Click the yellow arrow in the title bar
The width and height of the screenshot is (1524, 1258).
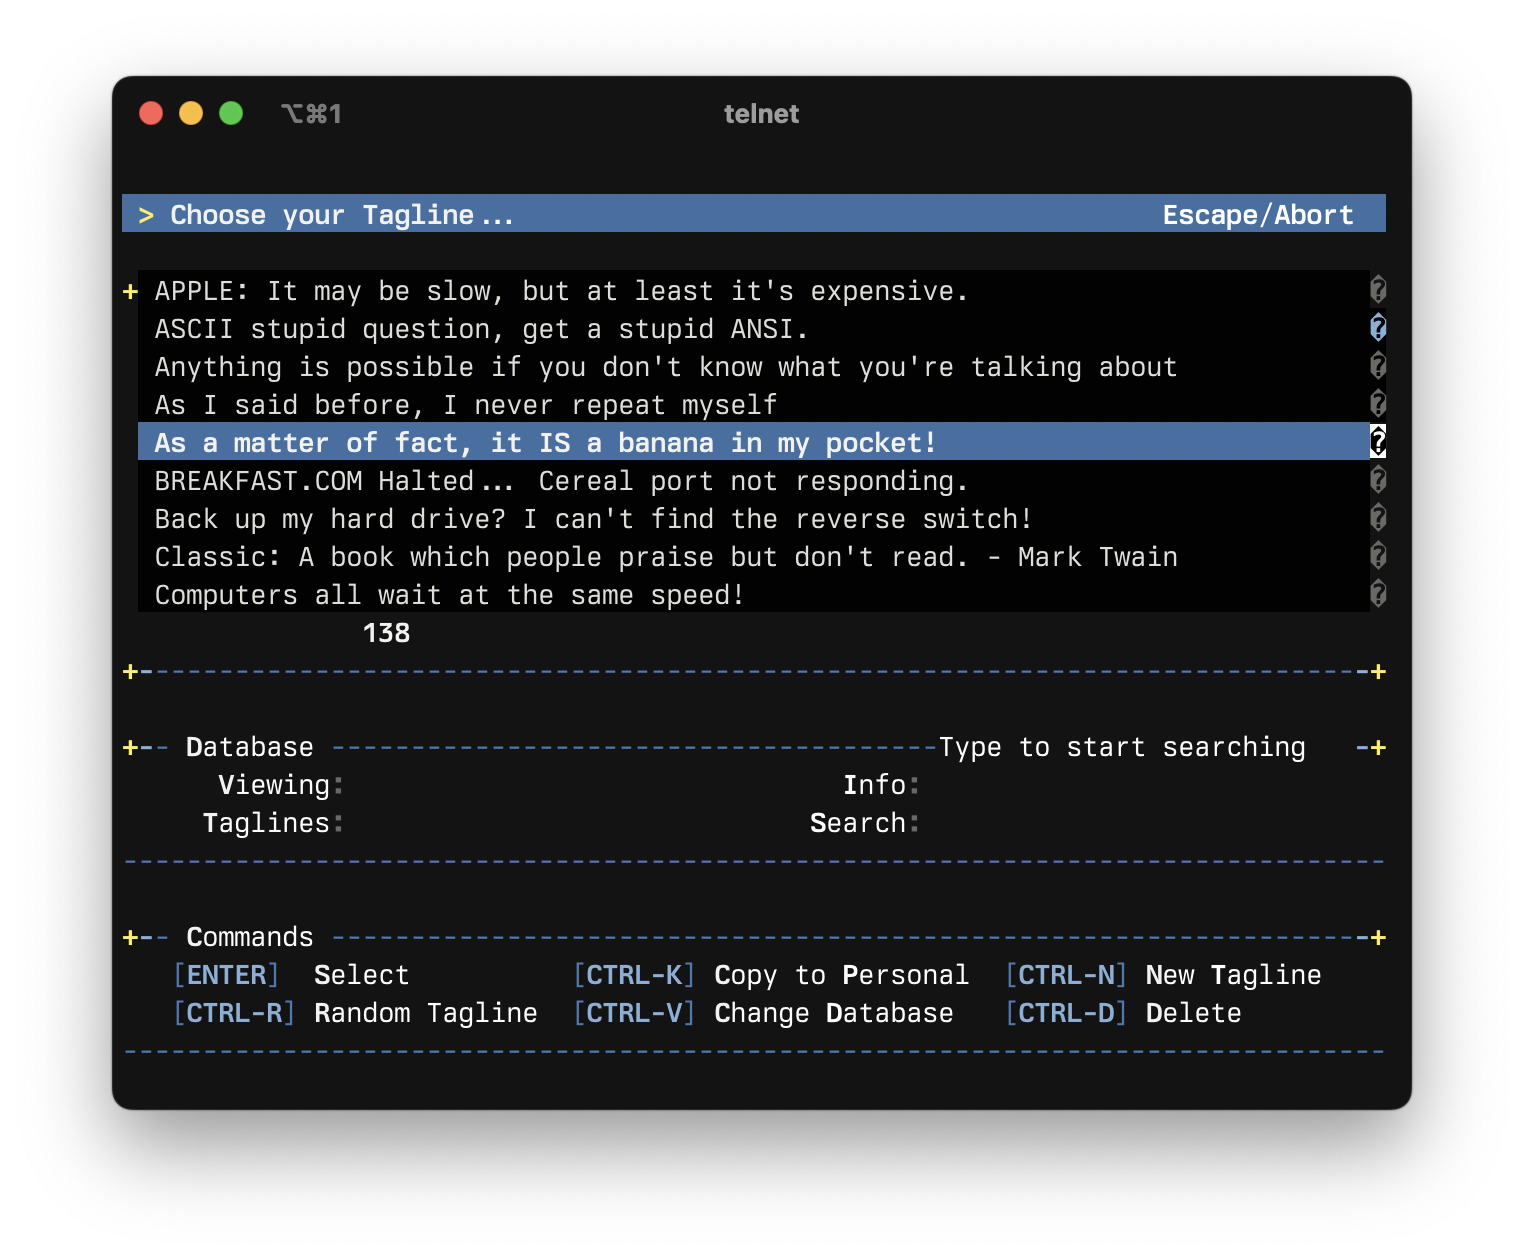coord(147,214)
